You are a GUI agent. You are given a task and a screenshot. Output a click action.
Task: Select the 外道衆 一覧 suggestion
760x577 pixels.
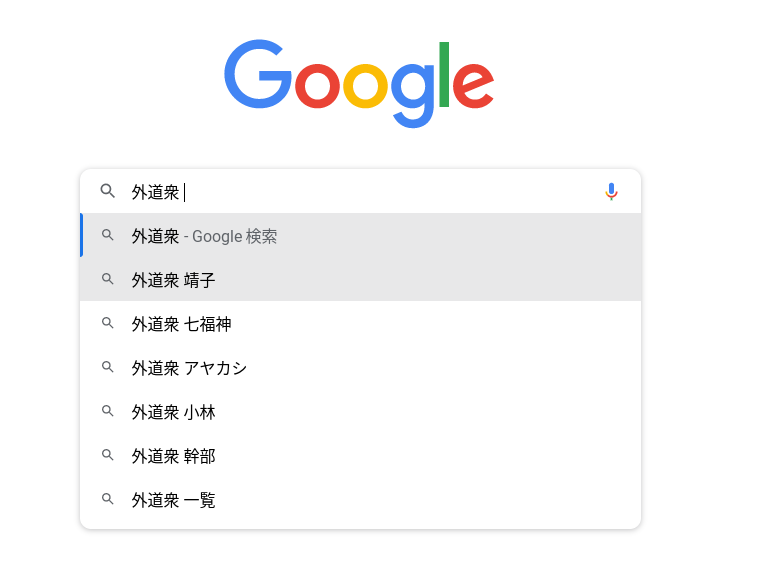click(173, 500)
